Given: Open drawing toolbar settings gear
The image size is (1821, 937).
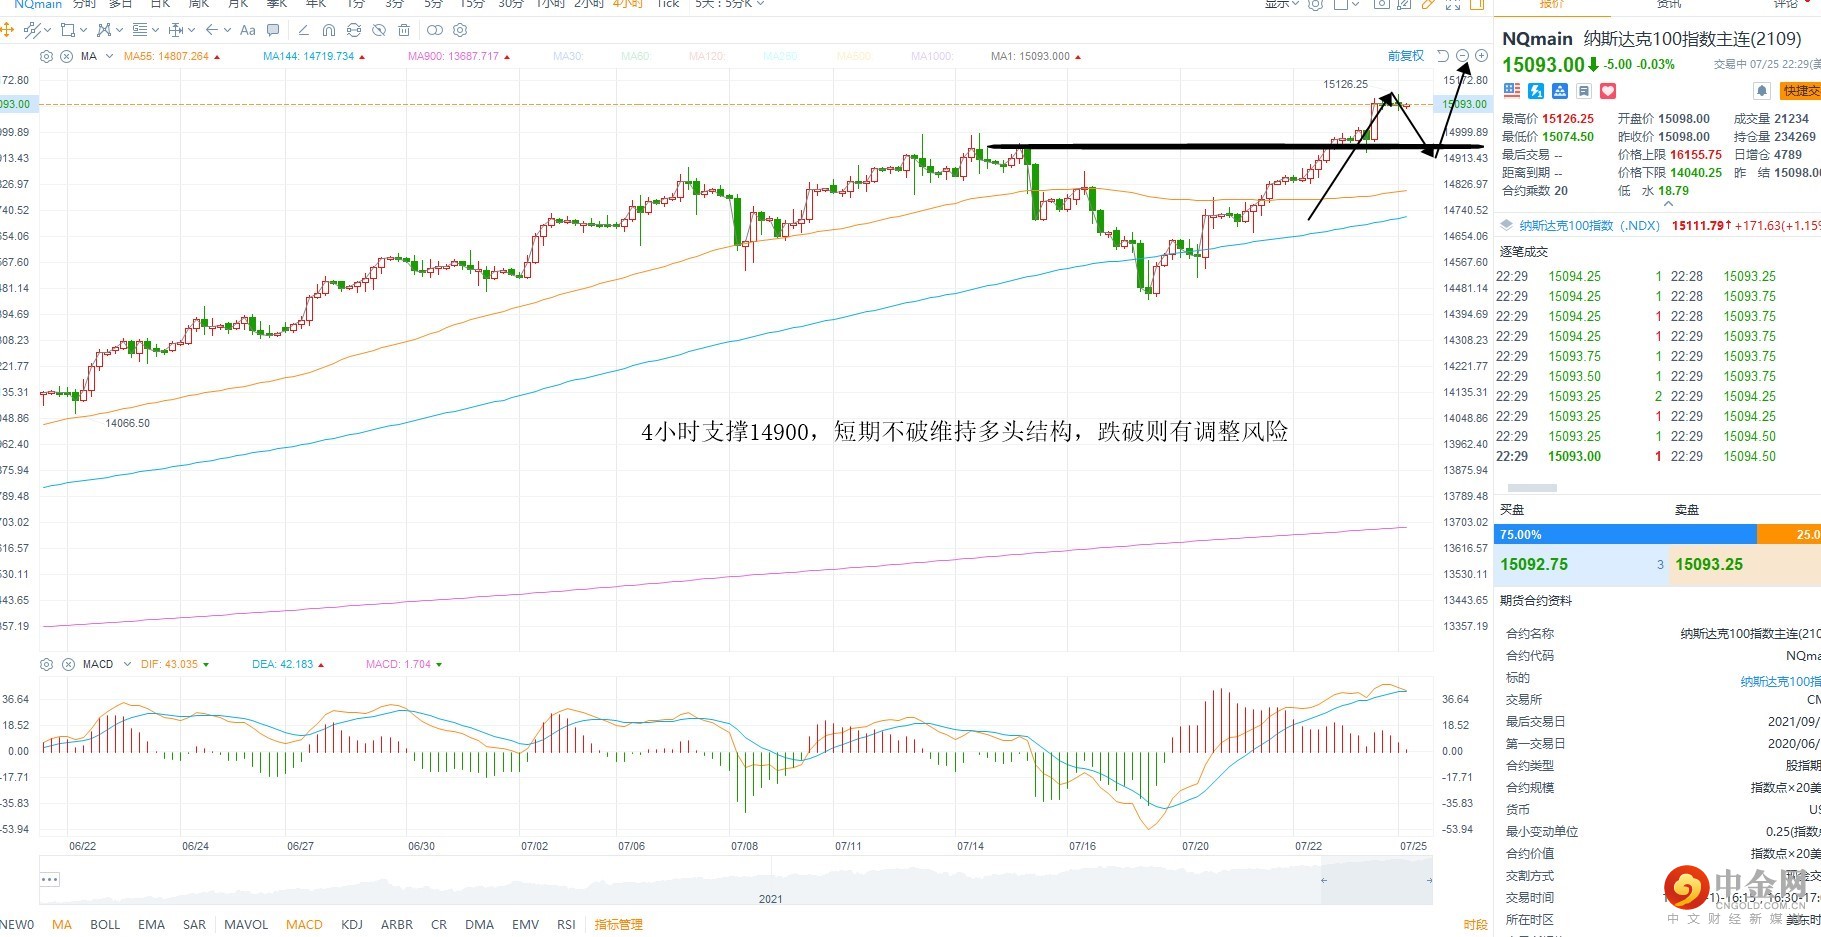Looking at the screenshot, I should [460, 30].
